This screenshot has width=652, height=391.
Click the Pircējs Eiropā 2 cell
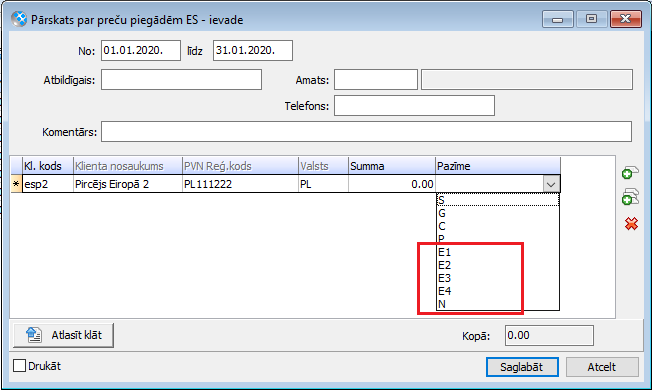click(x=128, y=184)
